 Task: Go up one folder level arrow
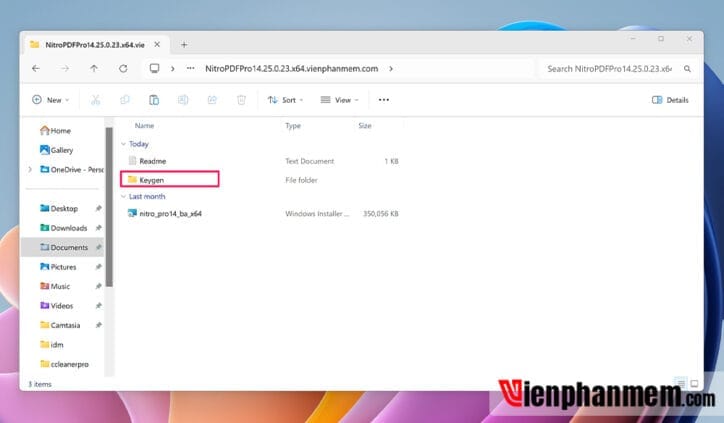coord(94,68)
